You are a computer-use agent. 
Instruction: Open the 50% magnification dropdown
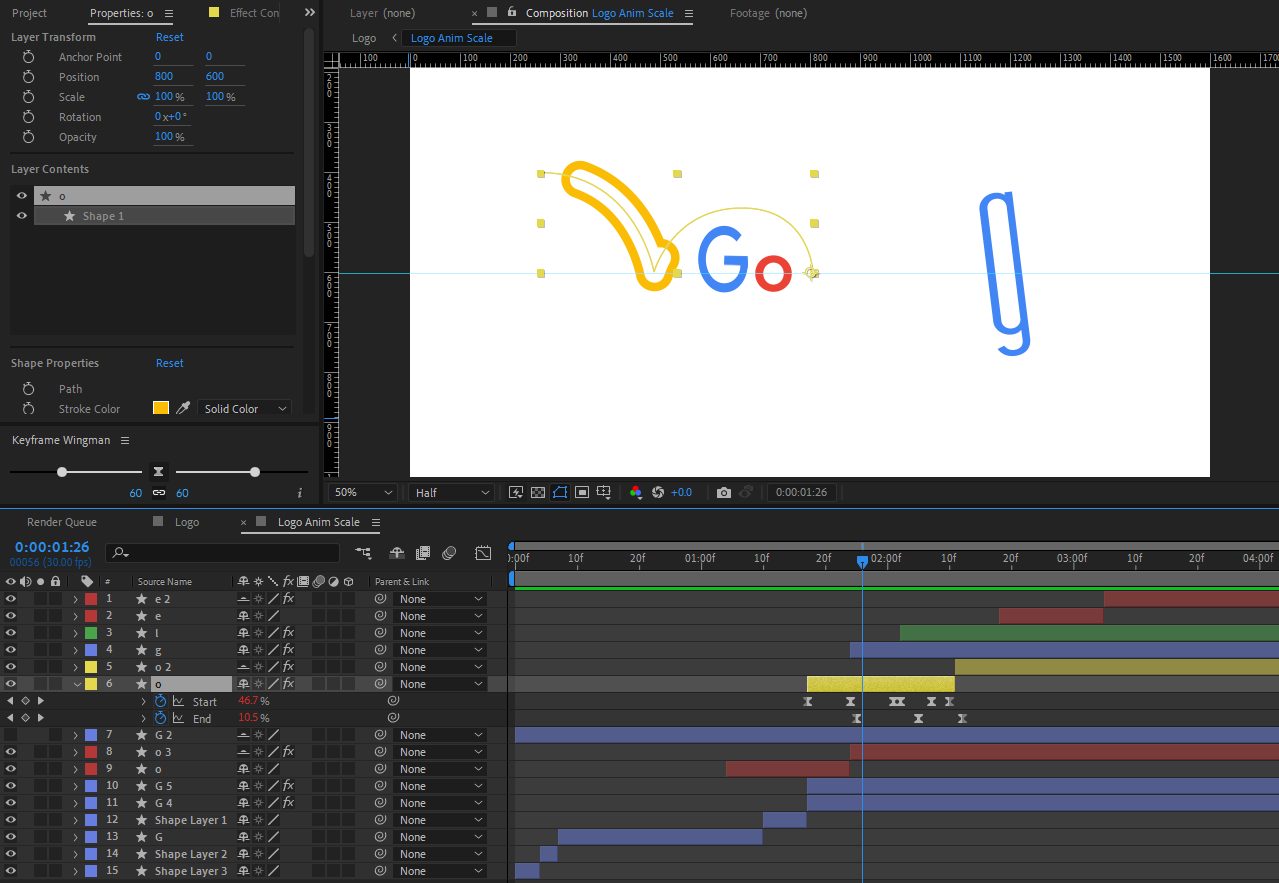click(x=363, y=492)
